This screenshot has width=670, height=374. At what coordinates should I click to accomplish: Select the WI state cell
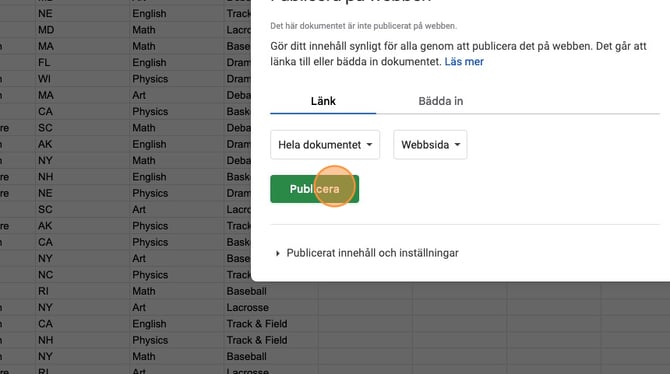(82, 79)
